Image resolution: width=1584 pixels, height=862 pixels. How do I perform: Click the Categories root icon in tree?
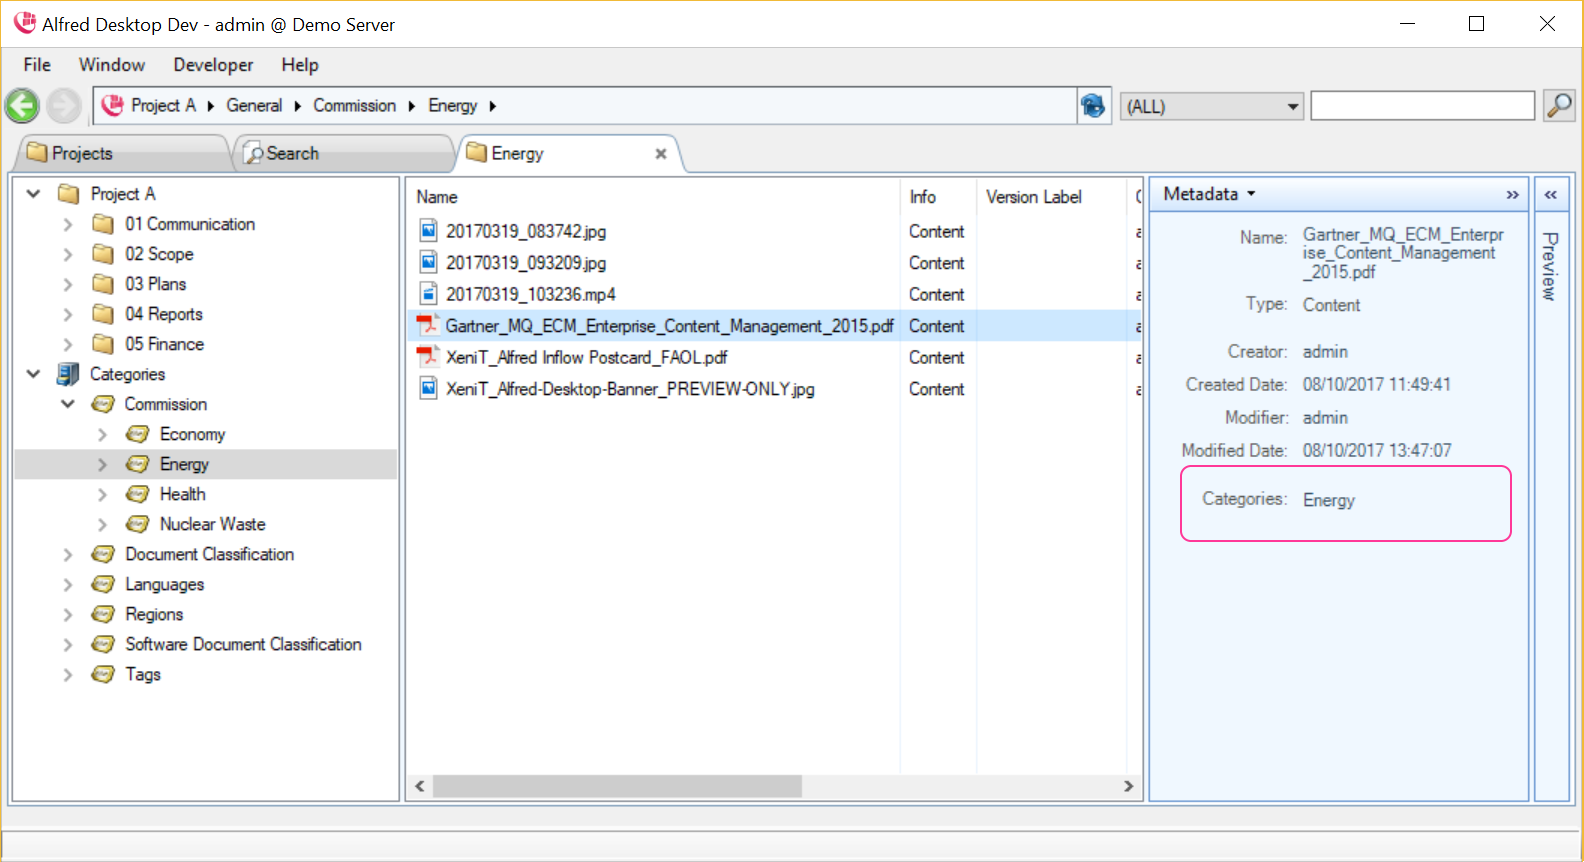[x=68, y=374]
